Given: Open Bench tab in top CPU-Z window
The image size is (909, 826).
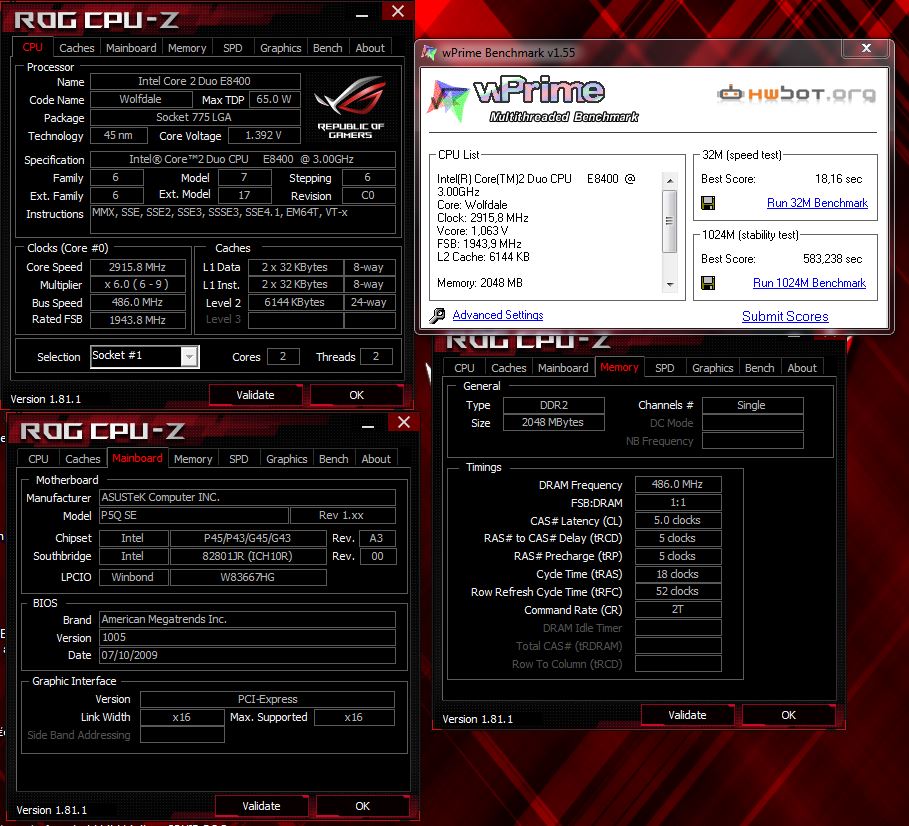Looking at the screenshot, I should tap(328, 48).
